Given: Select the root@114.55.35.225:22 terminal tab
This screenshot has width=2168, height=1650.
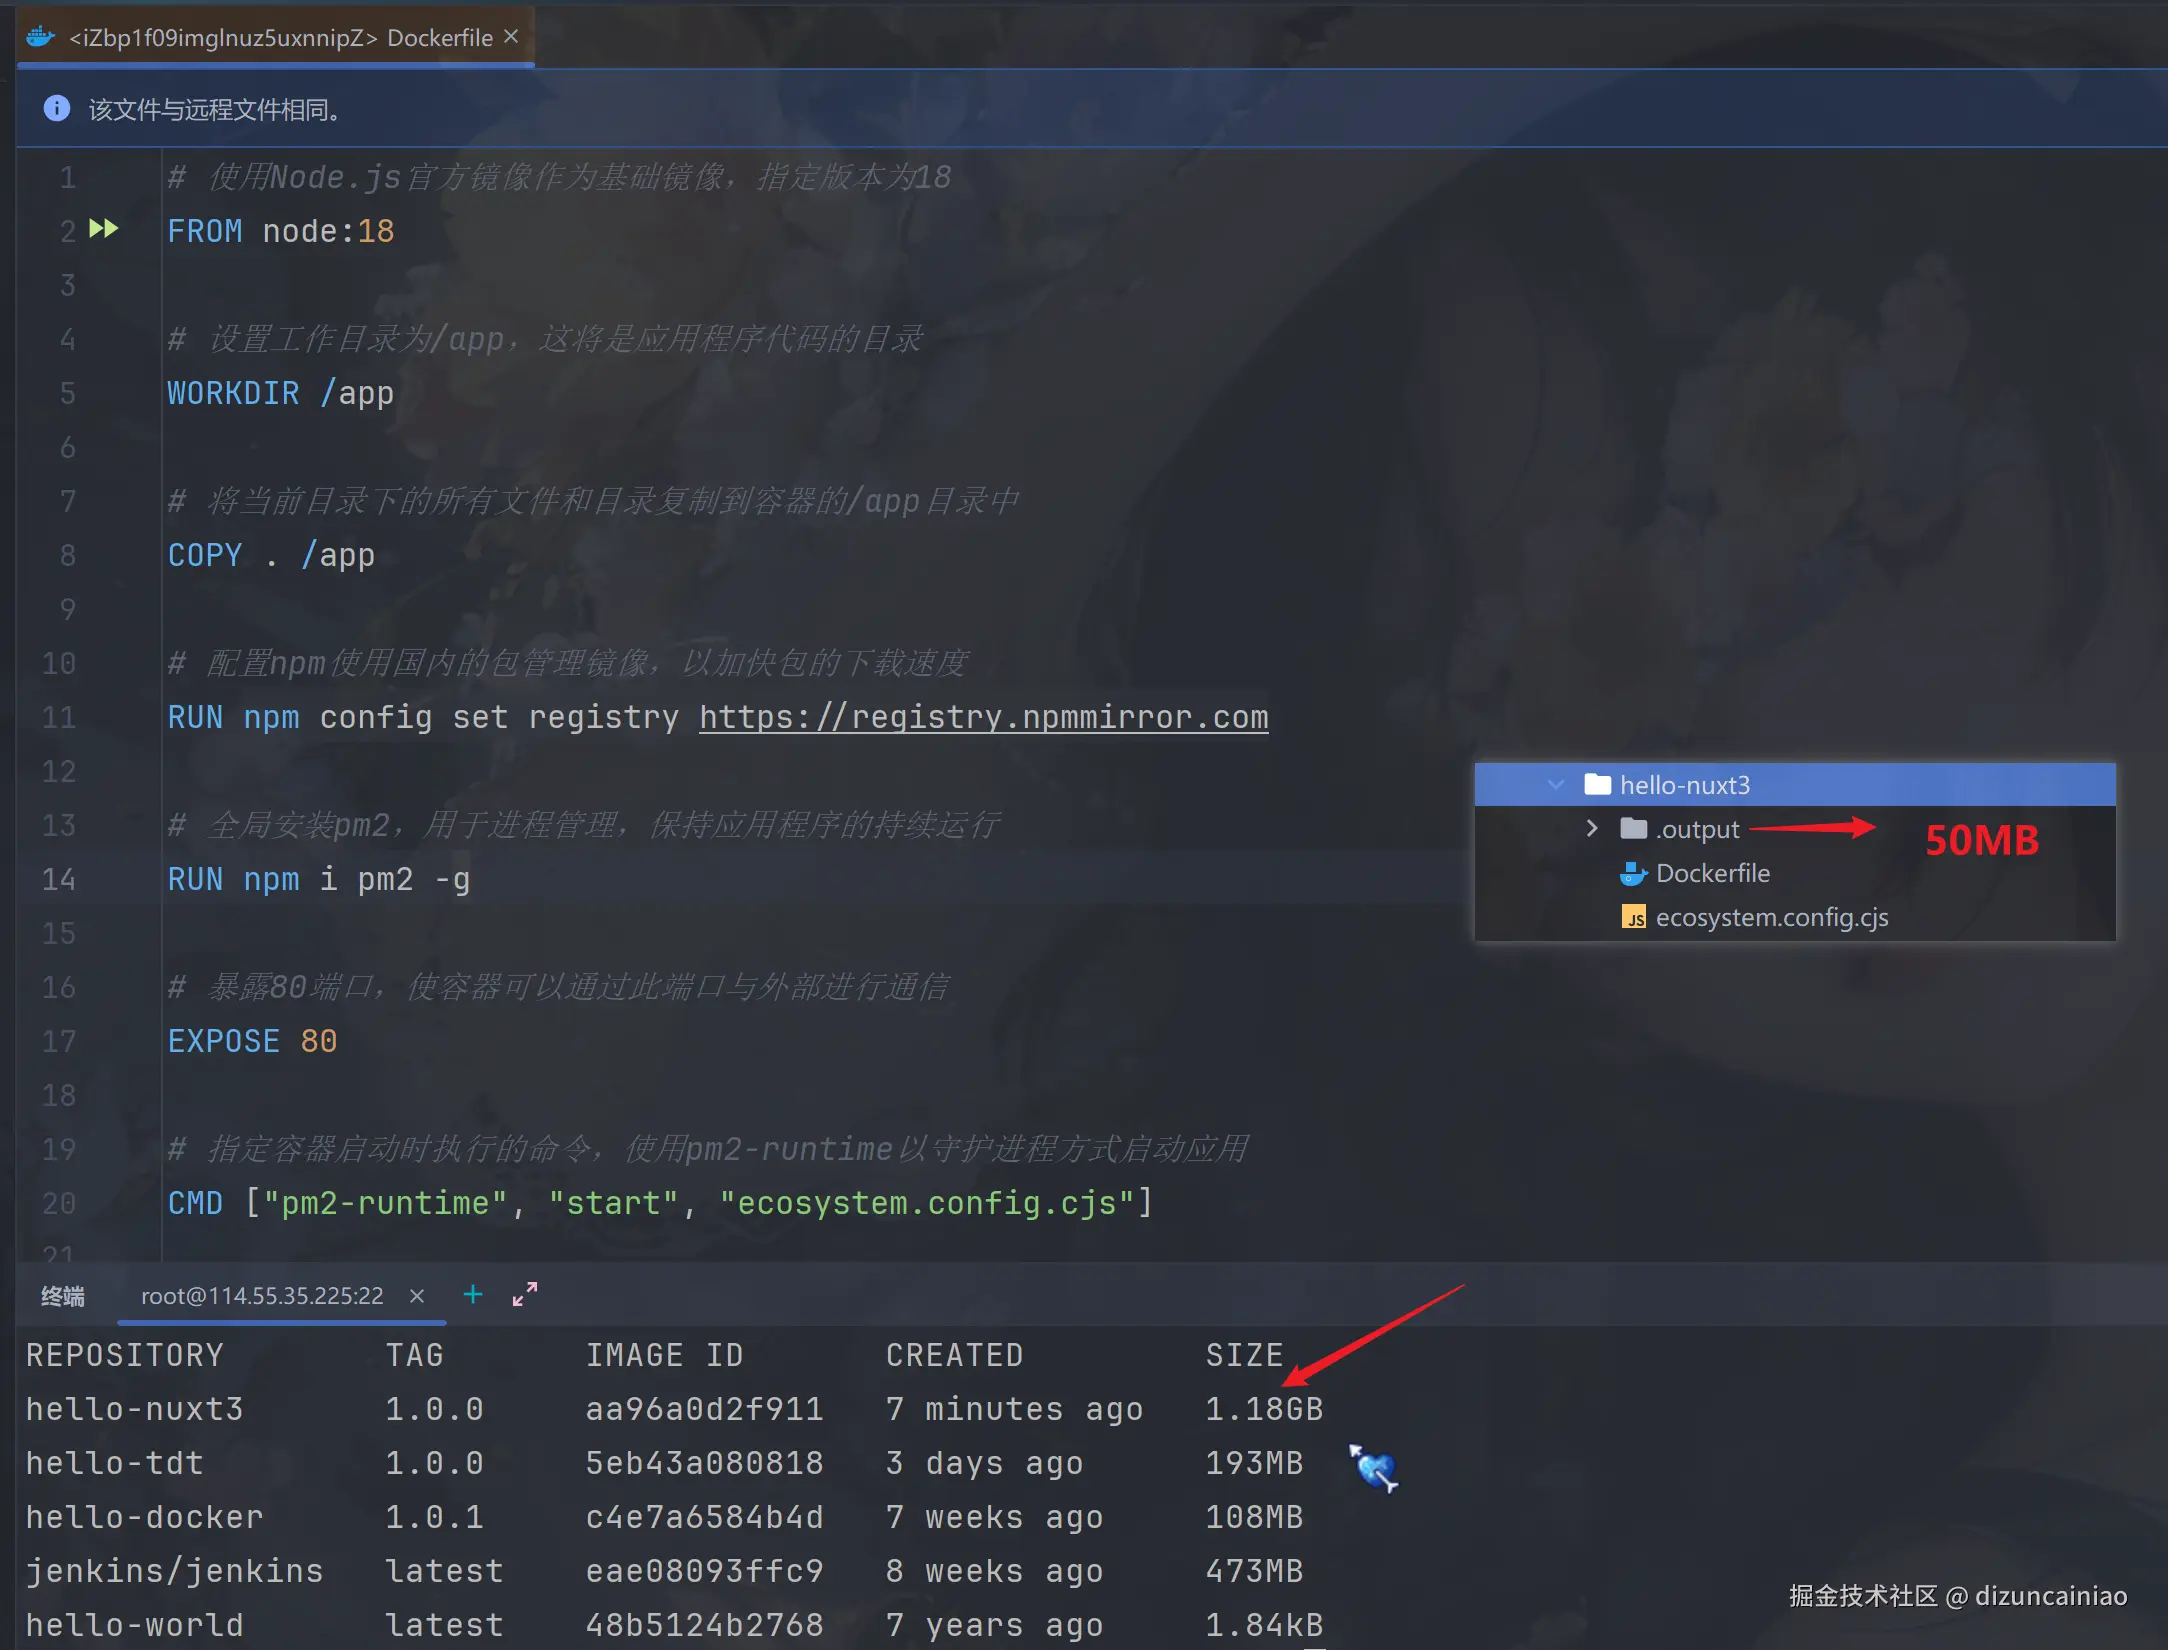Looking at the screenshot, I should pos(262,1296).
